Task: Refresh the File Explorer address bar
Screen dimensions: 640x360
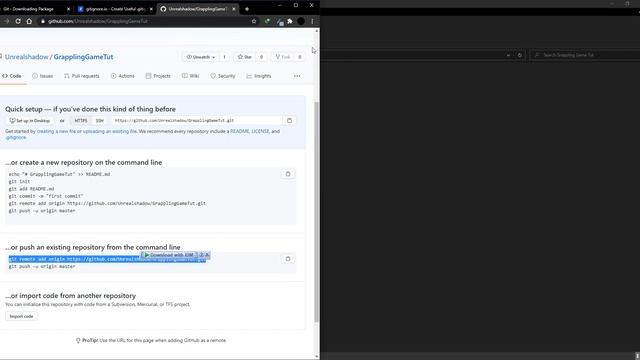Action: tap(520, 55)
